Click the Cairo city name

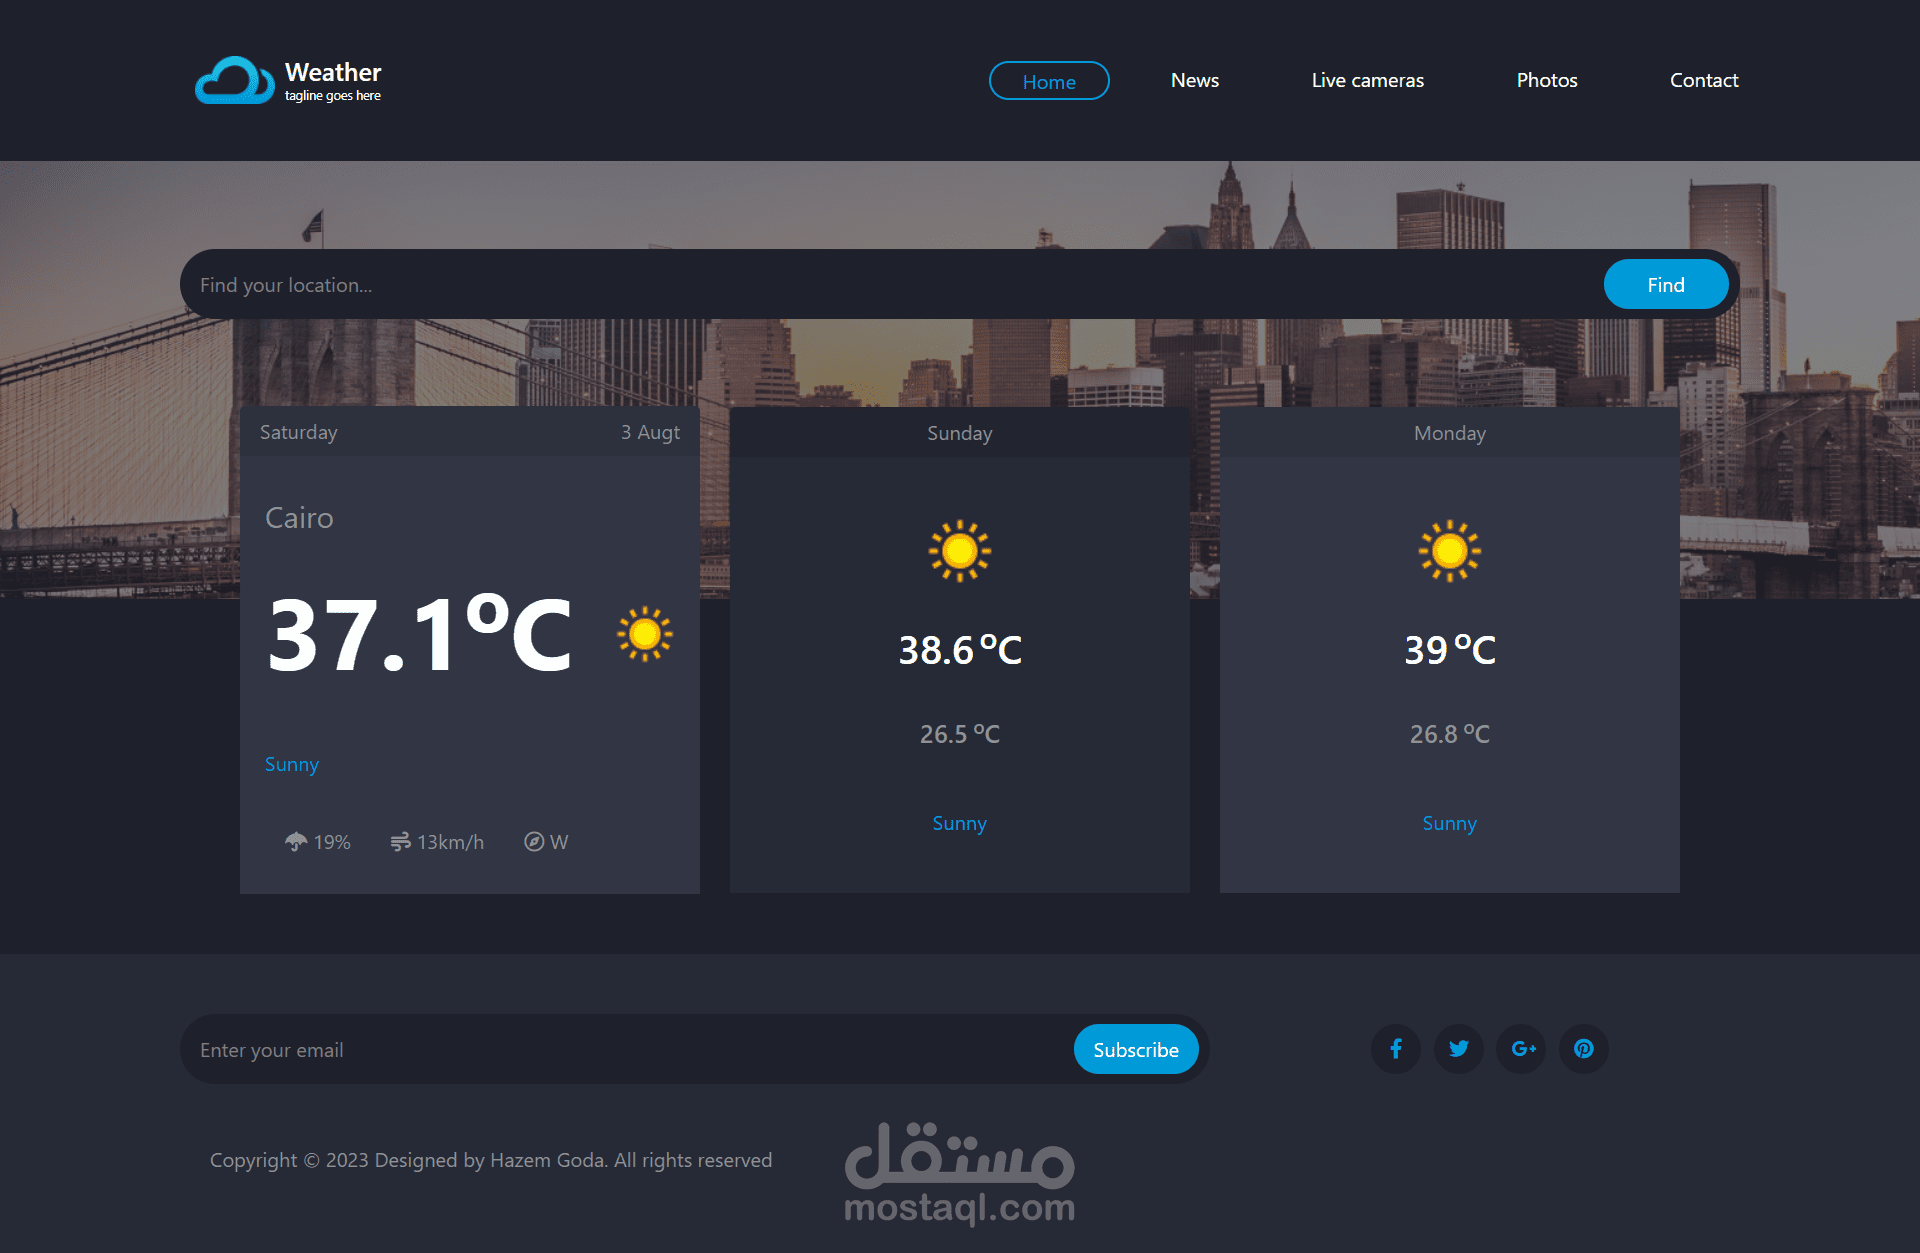tap(299, 518)
